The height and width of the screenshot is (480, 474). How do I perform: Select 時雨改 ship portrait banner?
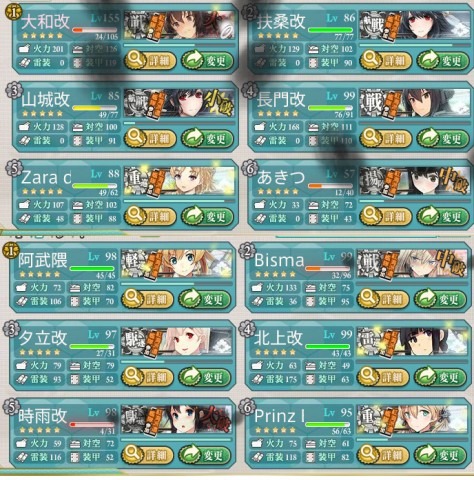coord(176,420)
